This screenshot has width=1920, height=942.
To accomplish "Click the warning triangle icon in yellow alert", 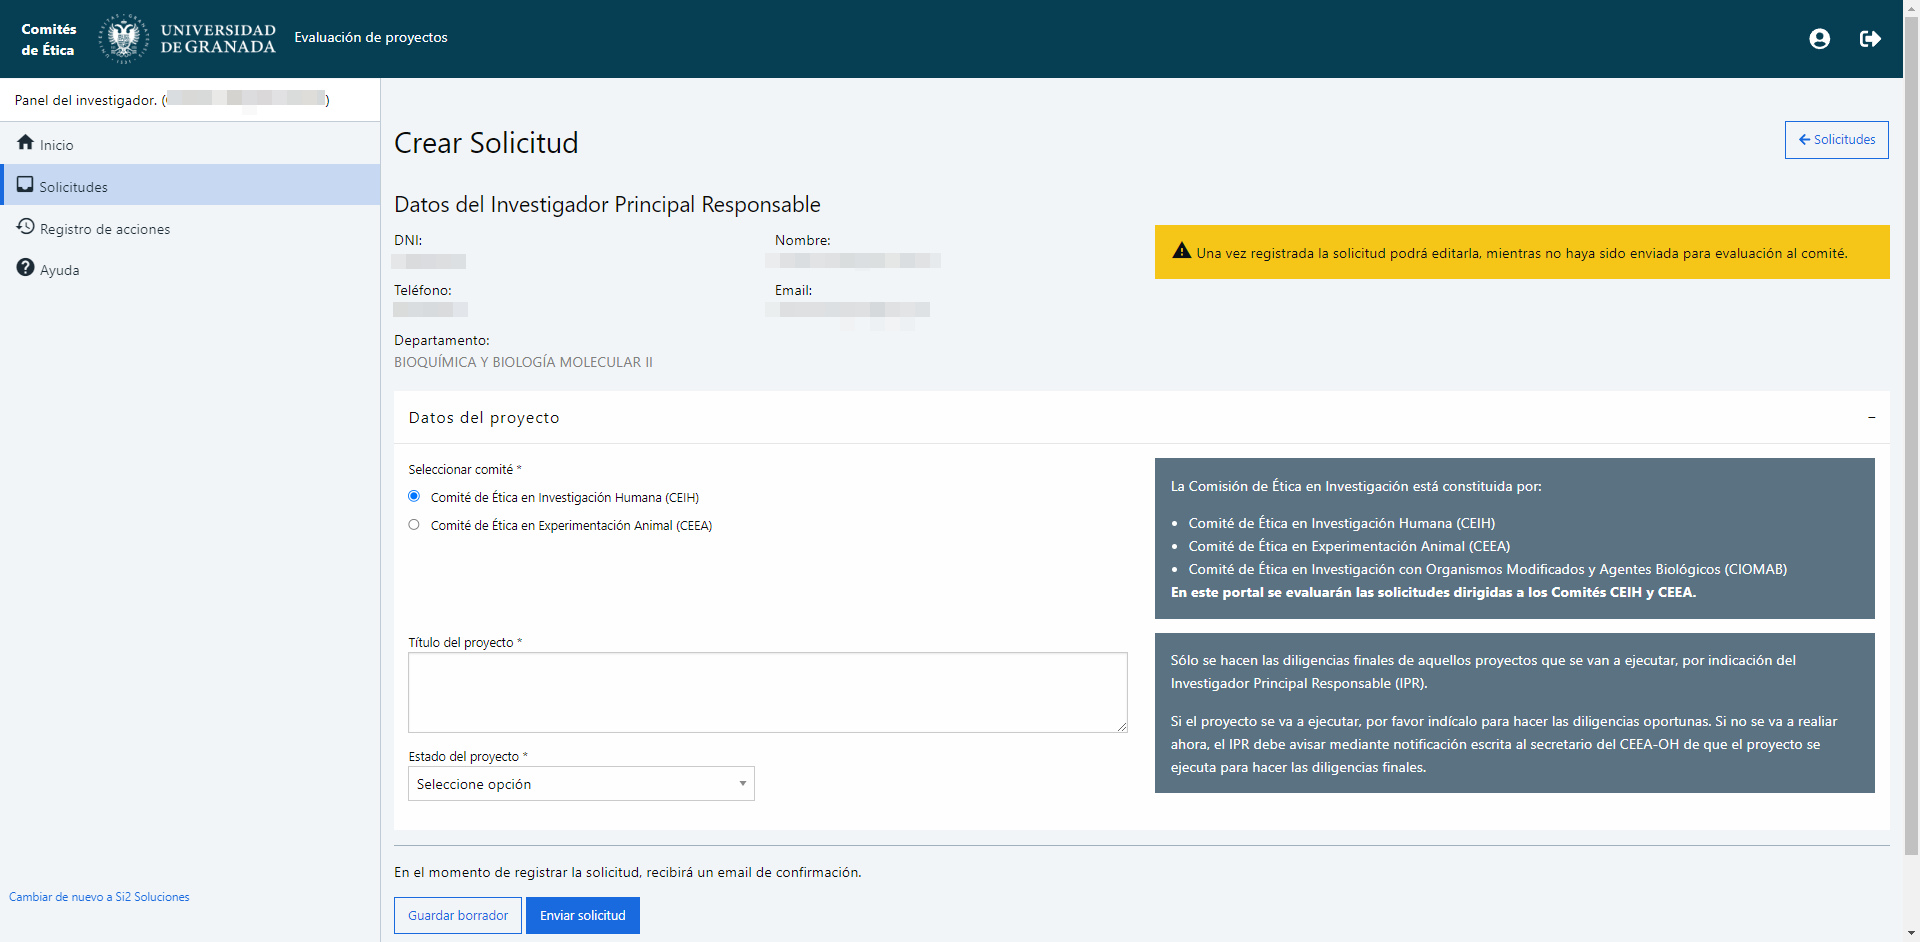I will coord(1181,252).
